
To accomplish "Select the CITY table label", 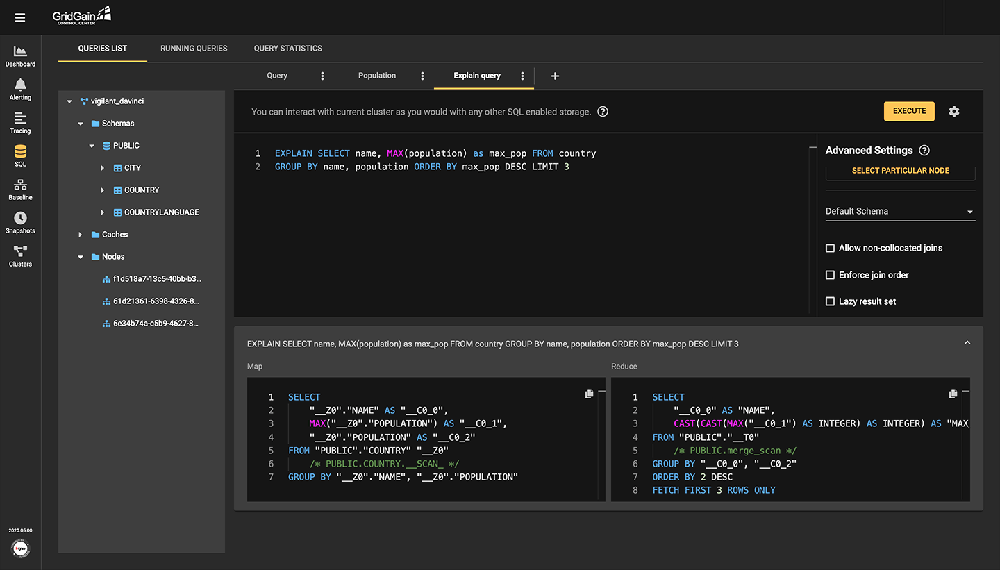I will pyautogui.click(x=133, y=168).
